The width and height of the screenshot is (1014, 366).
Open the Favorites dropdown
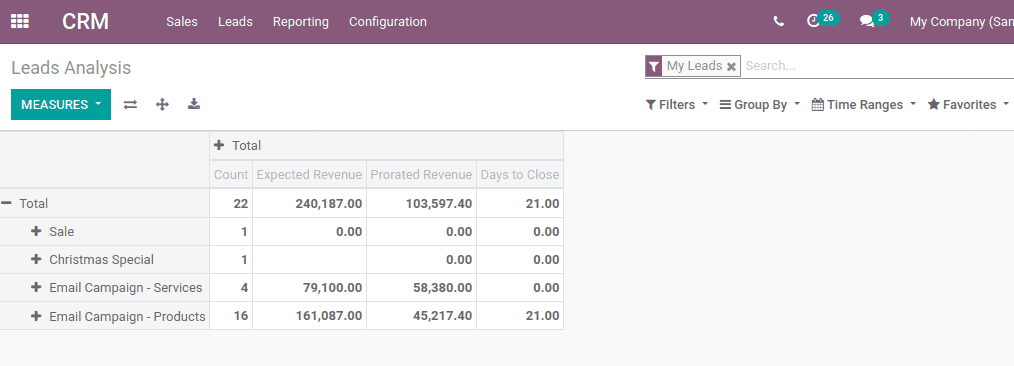pyautogui.click(x=968, y=104)
